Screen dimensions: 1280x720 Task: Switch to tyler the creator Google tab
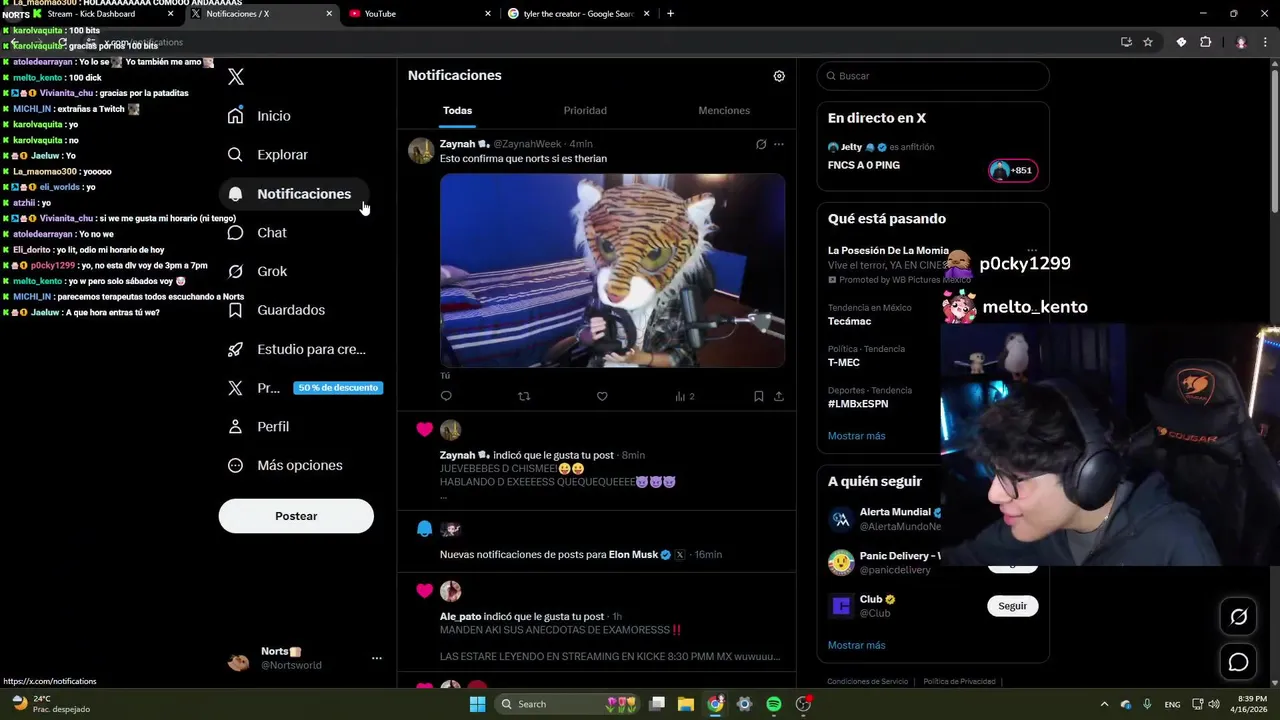pos(580,14)
